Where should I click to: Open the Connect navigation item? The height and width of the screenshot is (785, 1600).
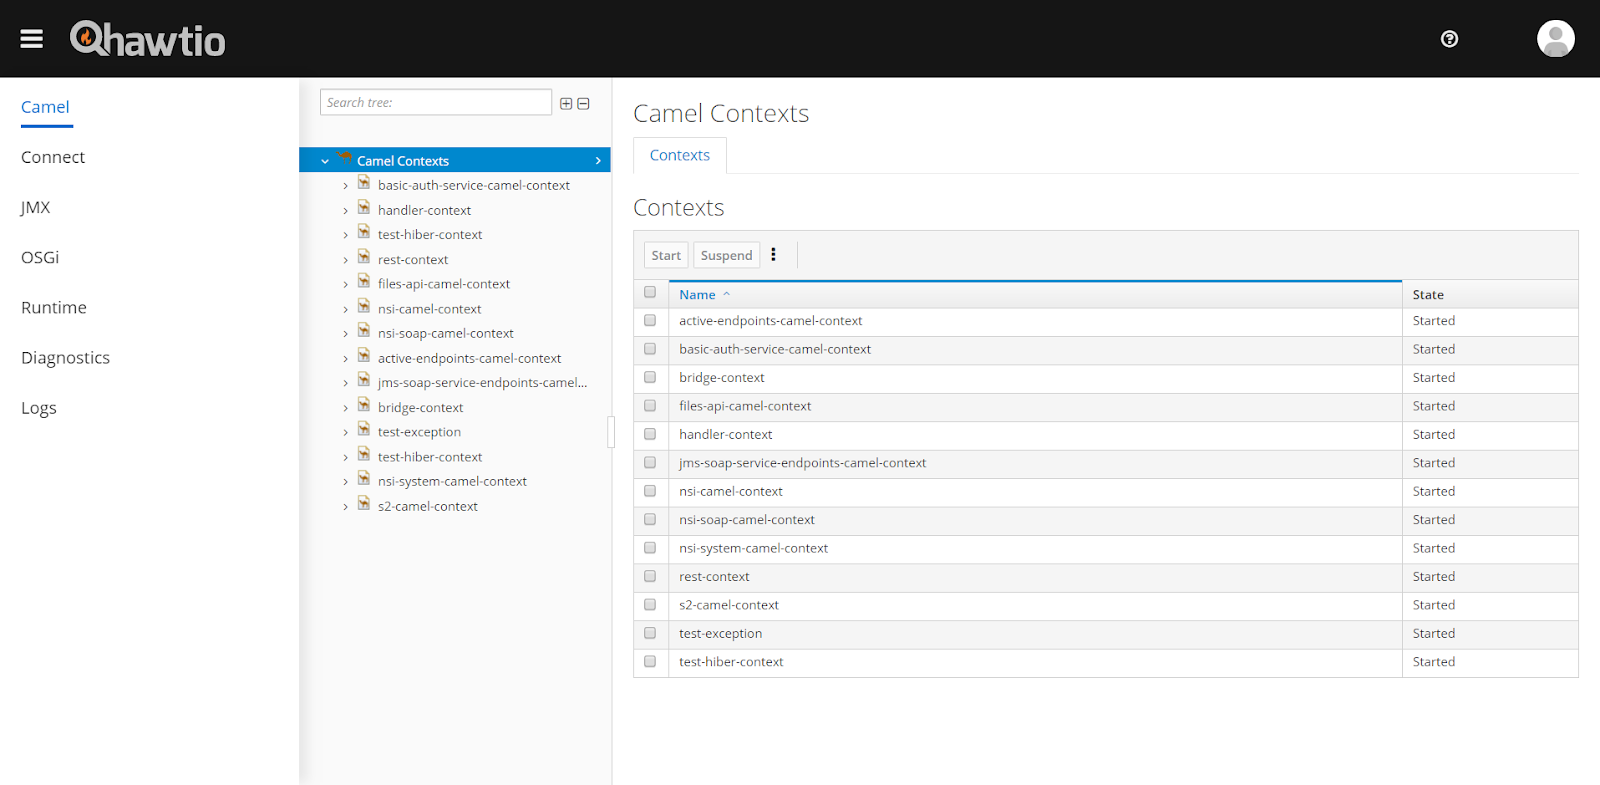(53, 157)
